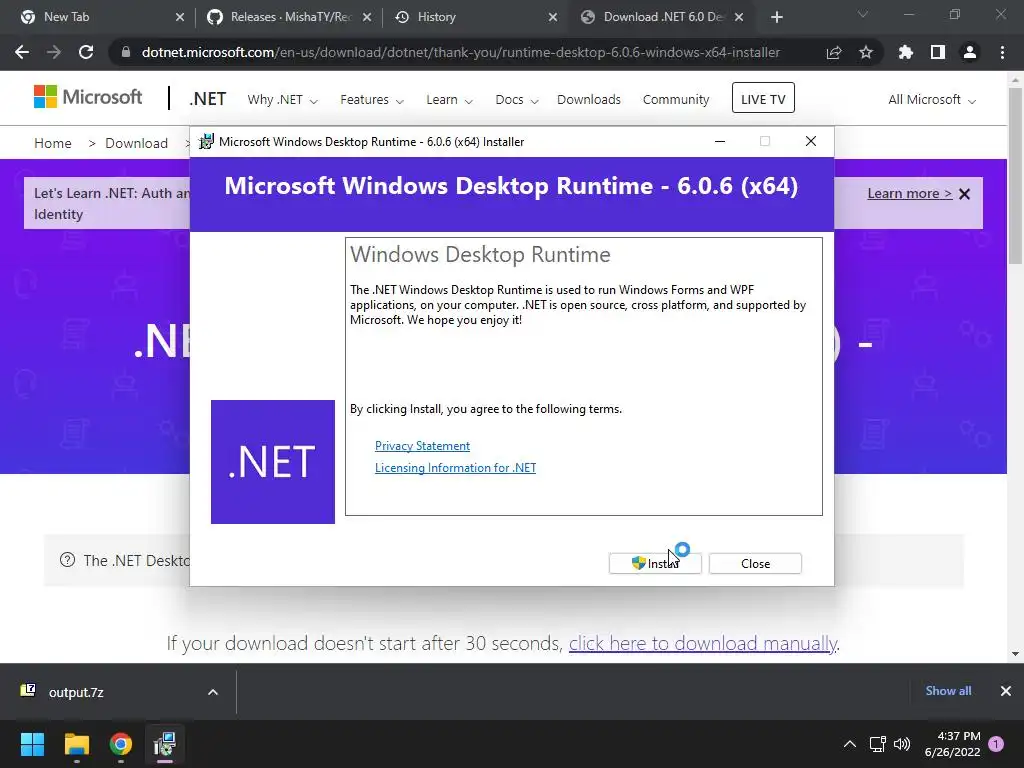Reload the page with the refresh icon
1024x768 pixels.
coord(86,52)
